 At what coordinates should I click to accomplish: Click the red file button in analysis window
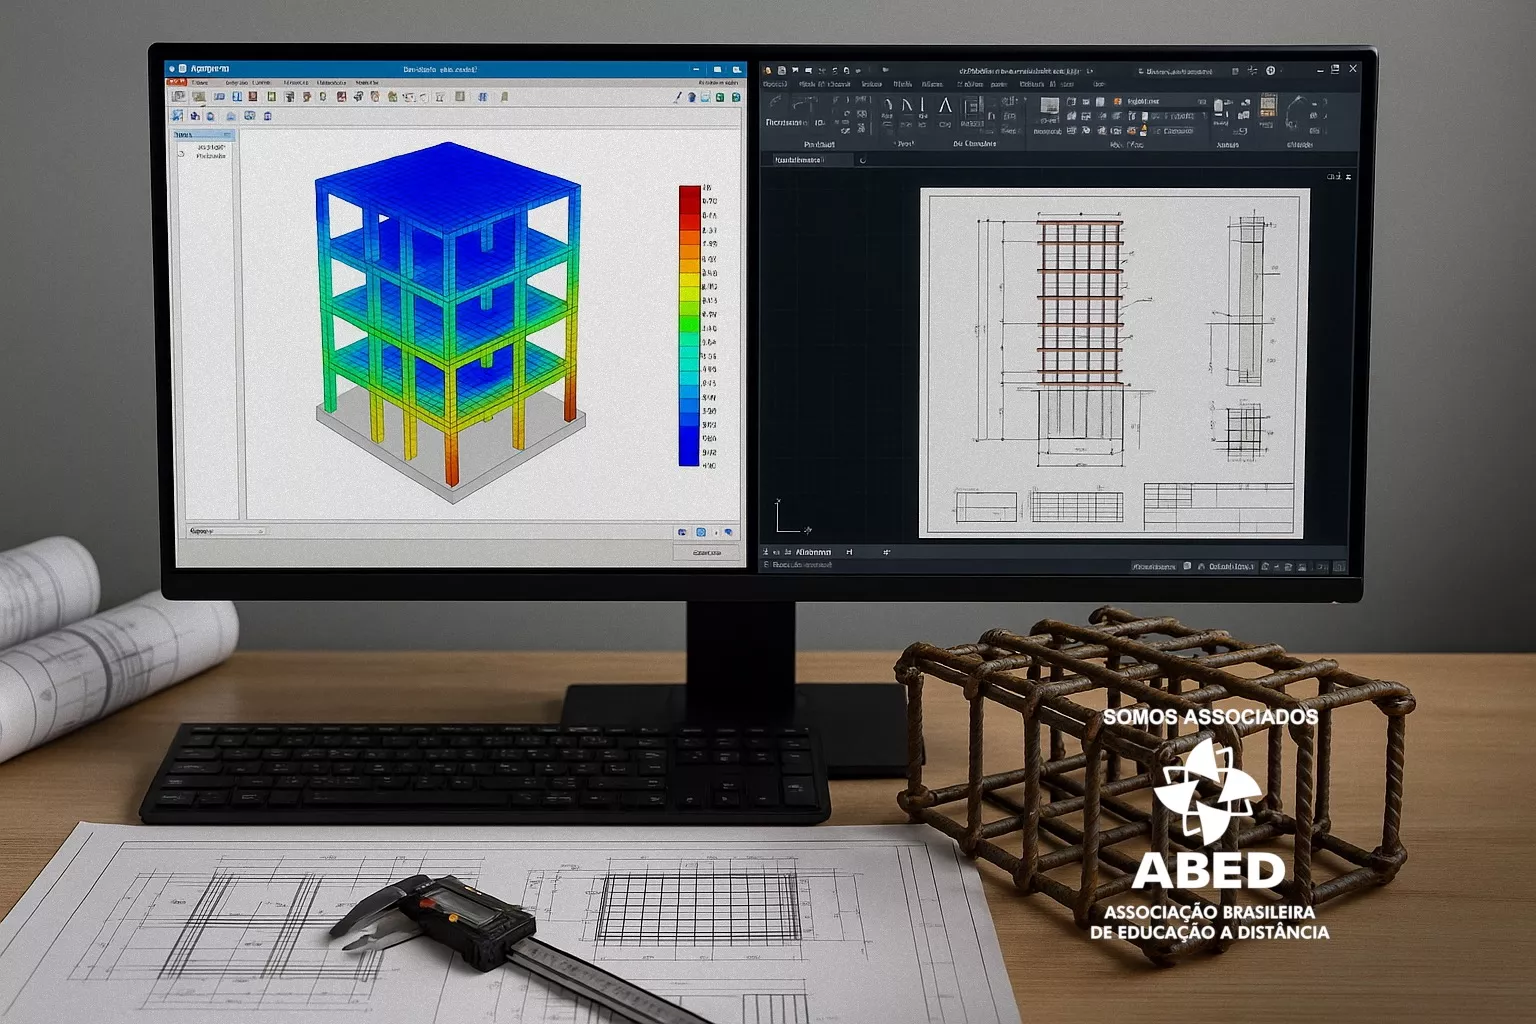click(177, 81)
